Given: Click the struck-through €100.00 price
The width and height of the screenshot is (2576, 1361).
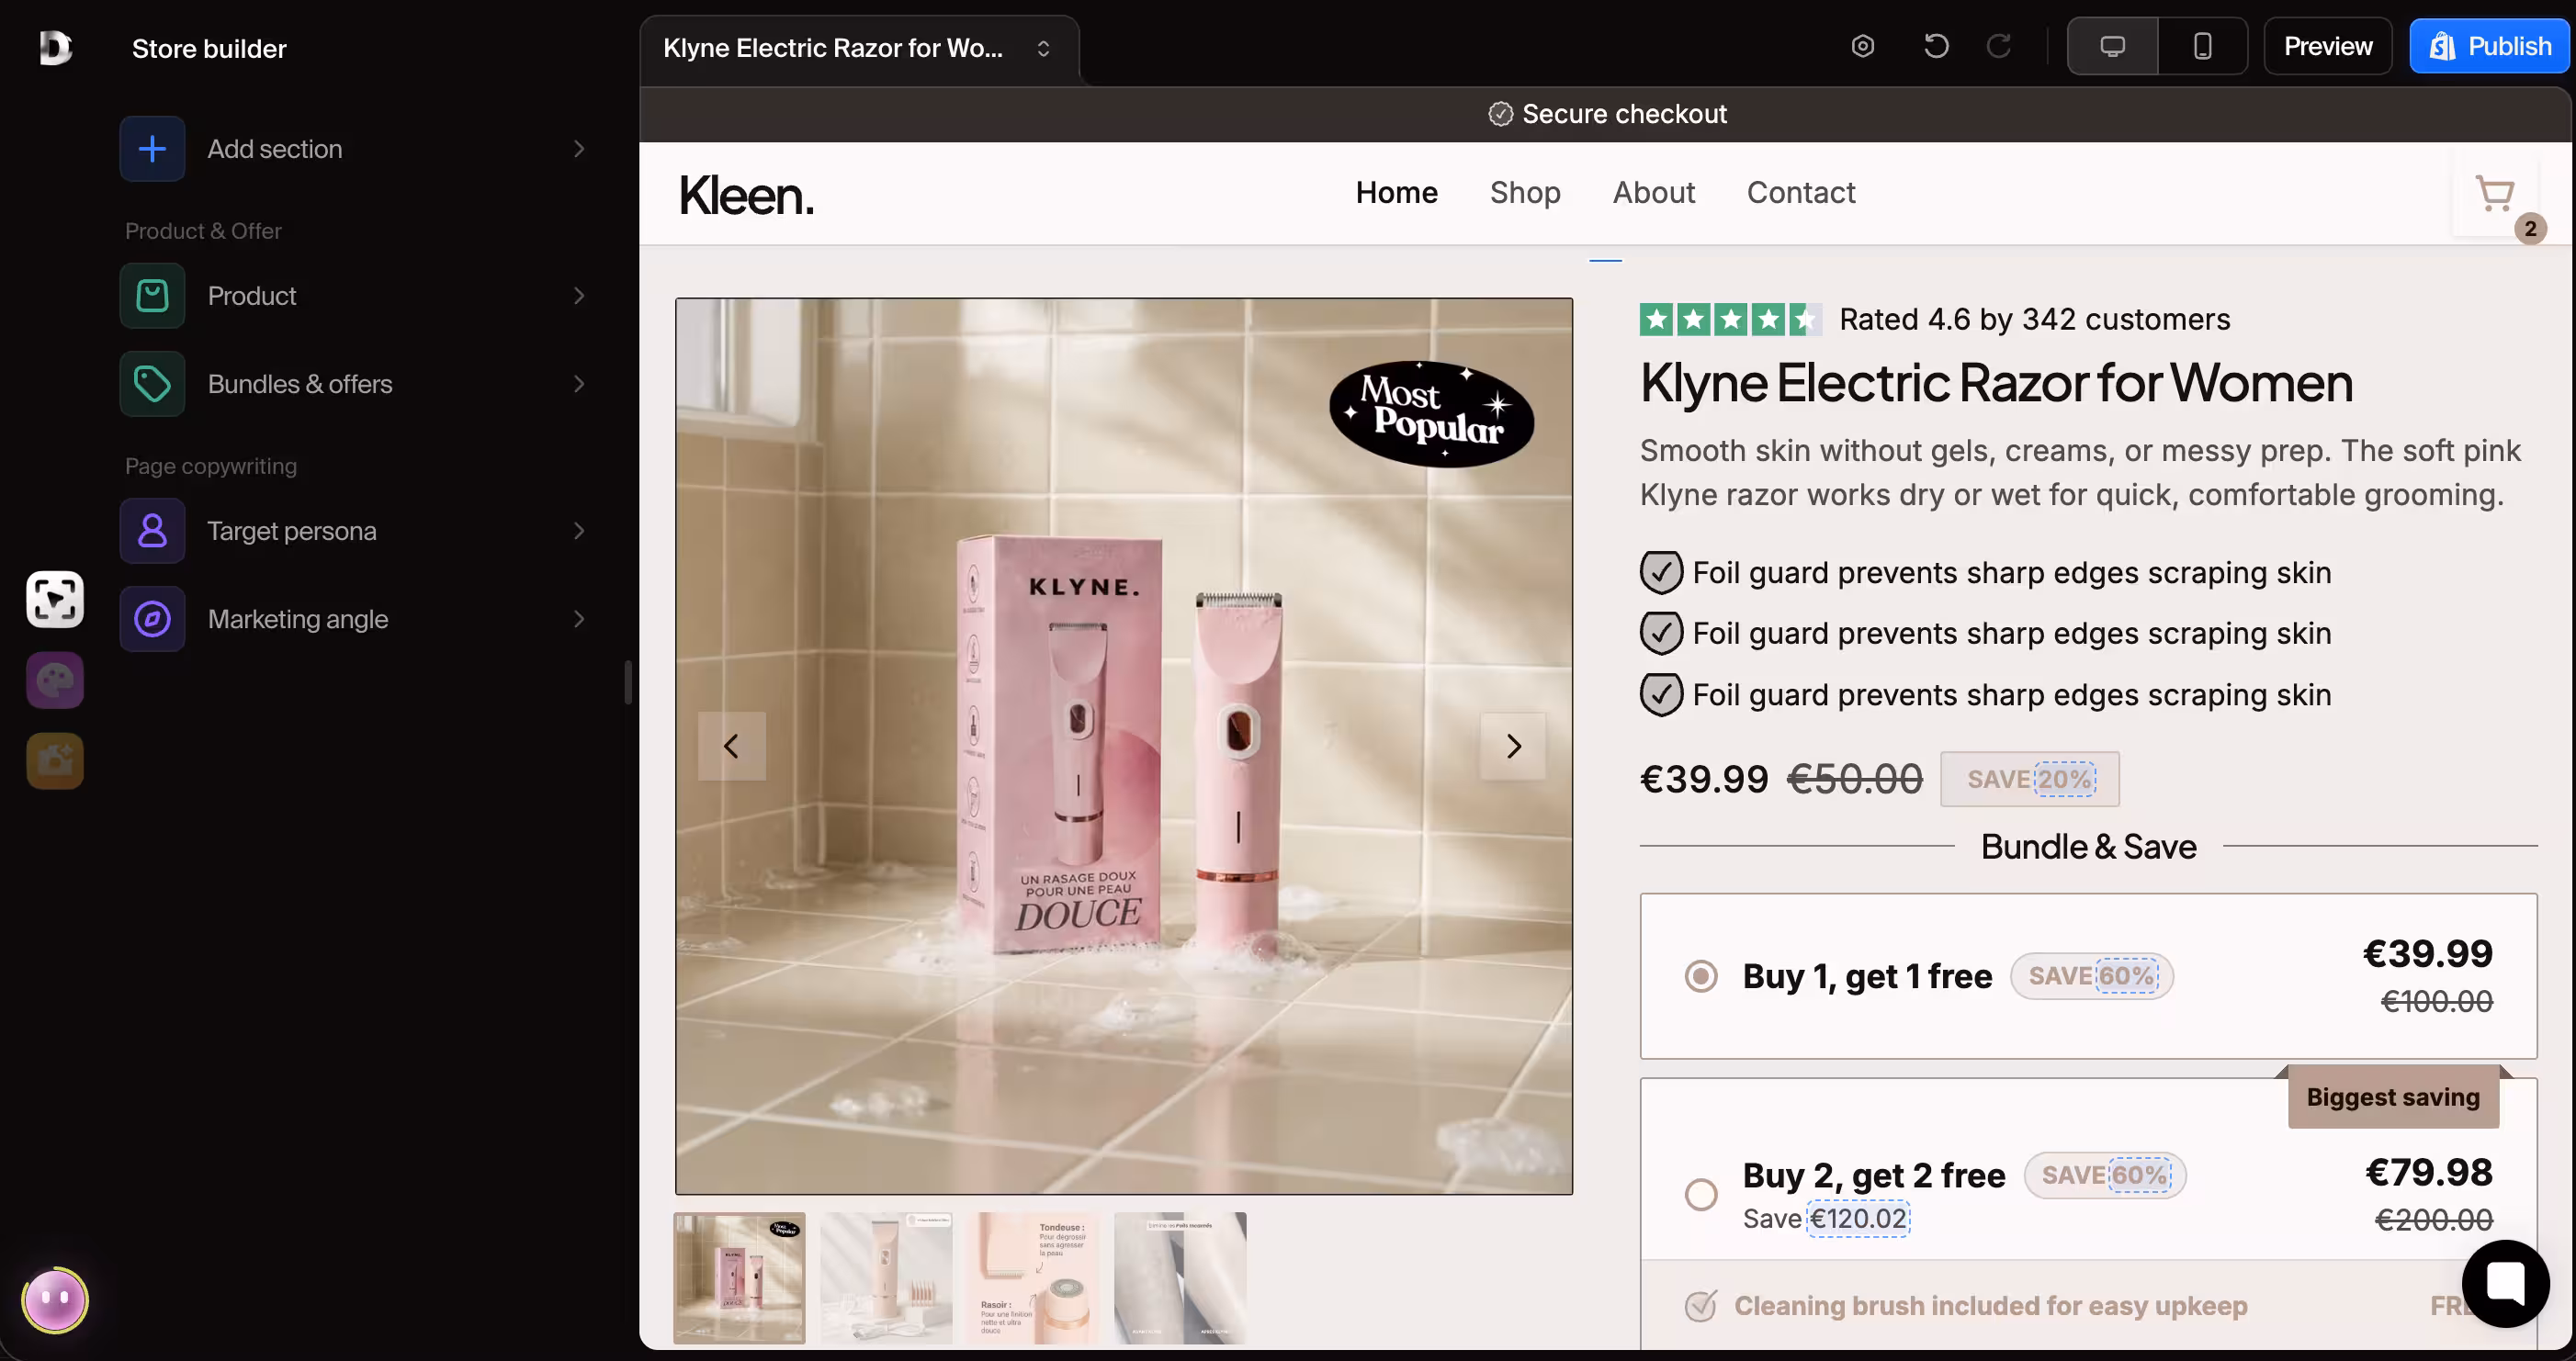Looking at the screenshot, I should point(2436,1002).
